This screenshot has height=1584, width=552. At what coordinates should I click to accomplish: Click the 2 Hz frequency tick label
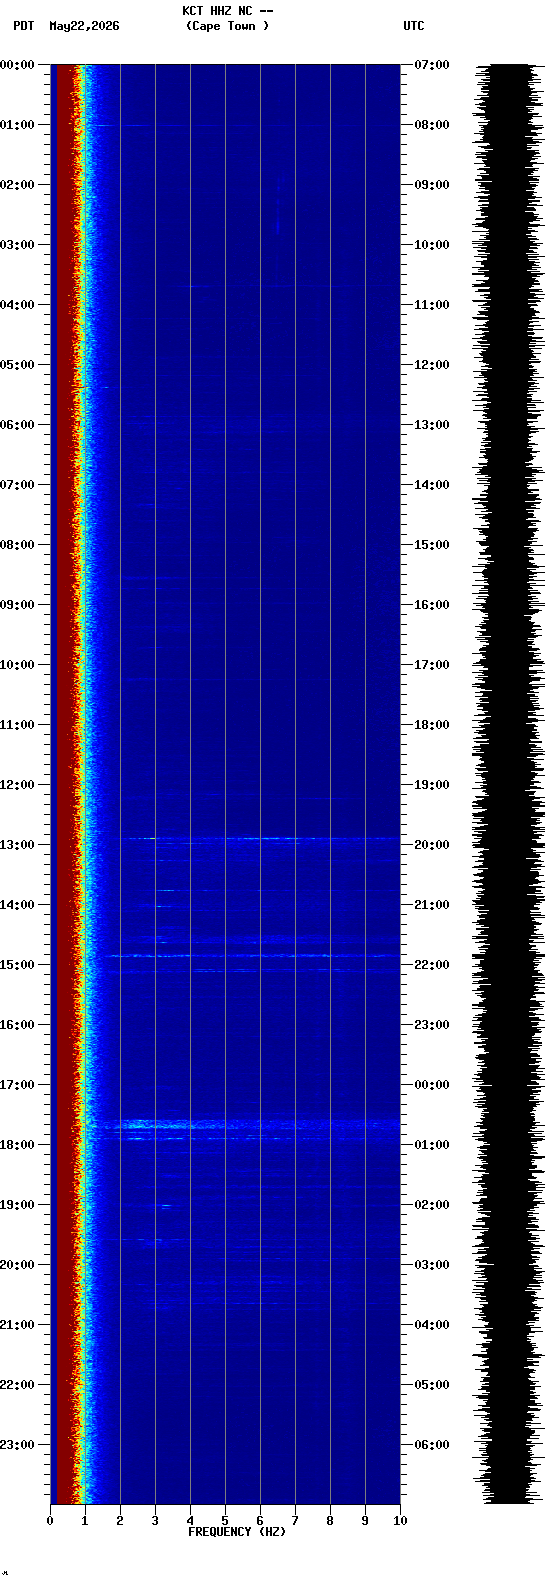point(120,1521)
